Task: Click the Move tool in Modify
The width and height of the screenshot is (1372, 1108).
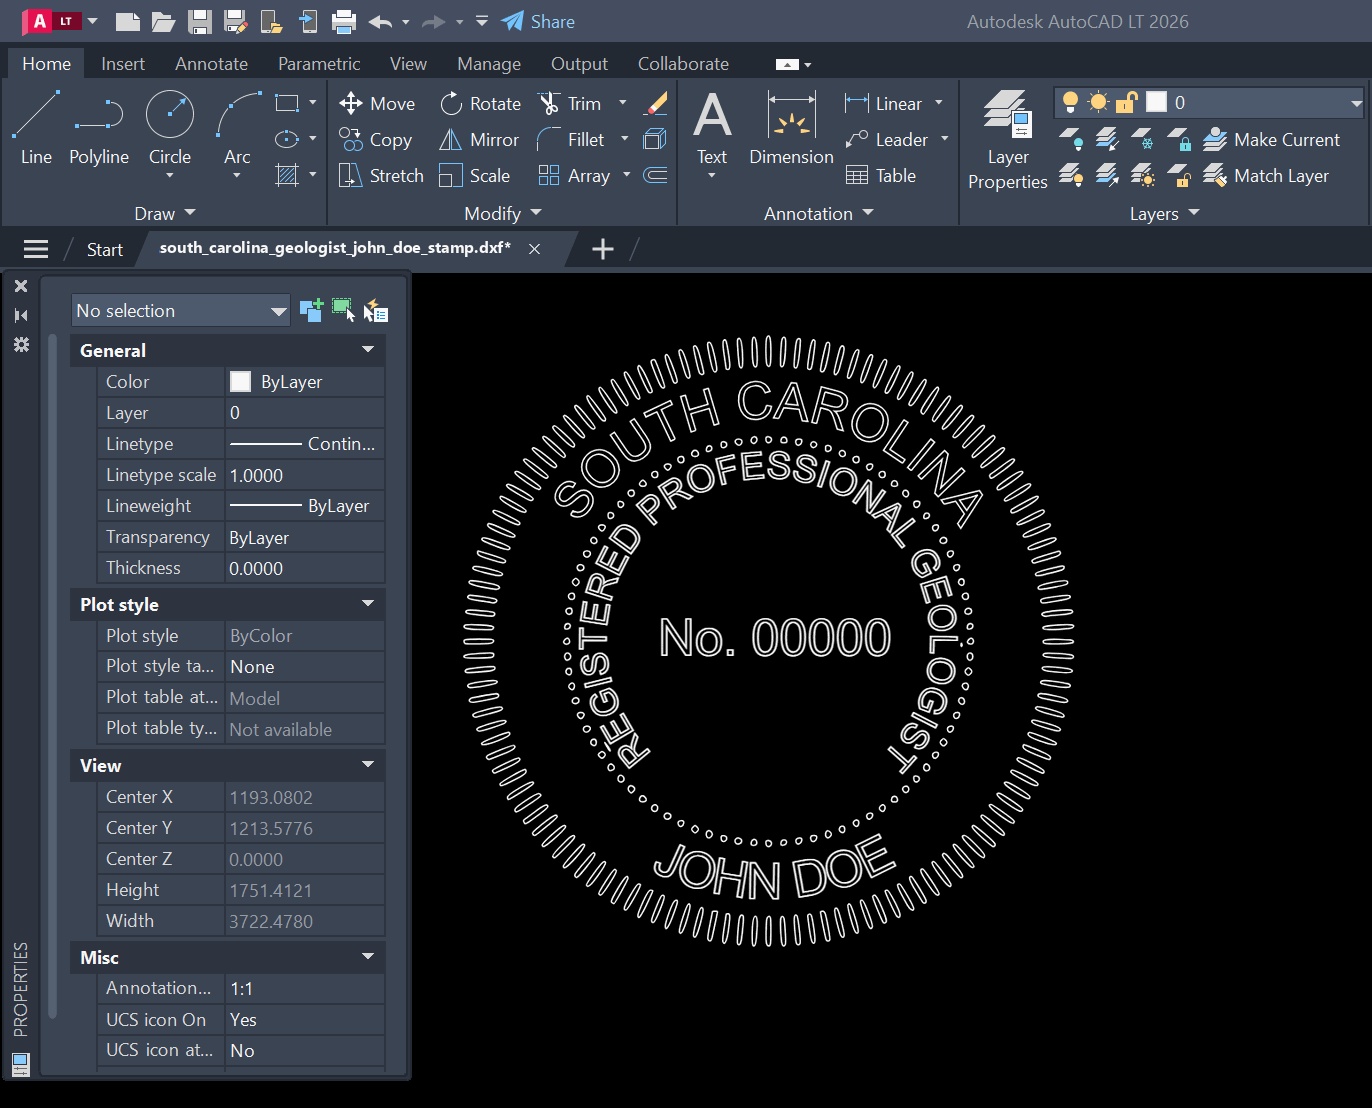Action: (x=377, y=104)
